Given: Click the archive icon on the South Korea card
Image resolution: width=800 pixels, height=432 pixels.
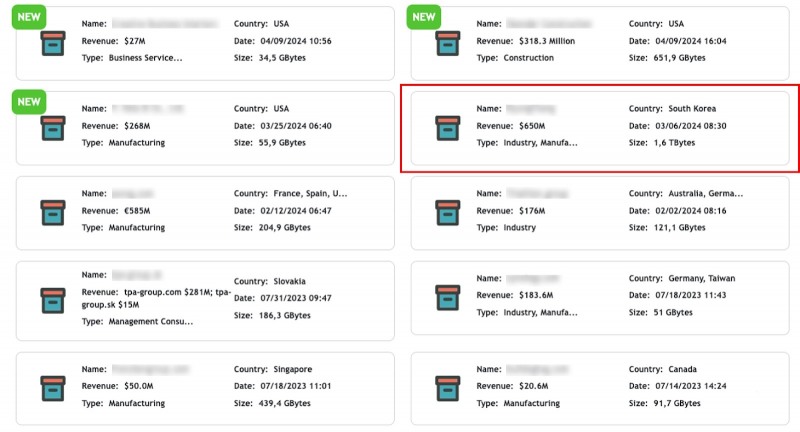Looking at the screenshot, I should click(x=447, y=127).
